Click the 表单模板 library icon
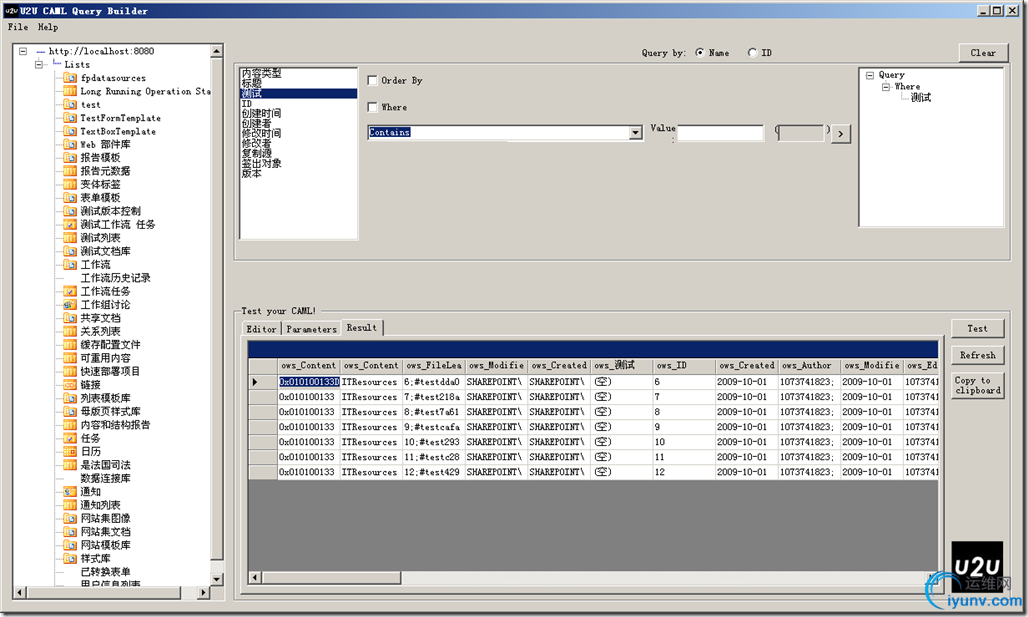The width and height of the screenshot is (1028, 617). pyautogui.click(x=70, y=197)
